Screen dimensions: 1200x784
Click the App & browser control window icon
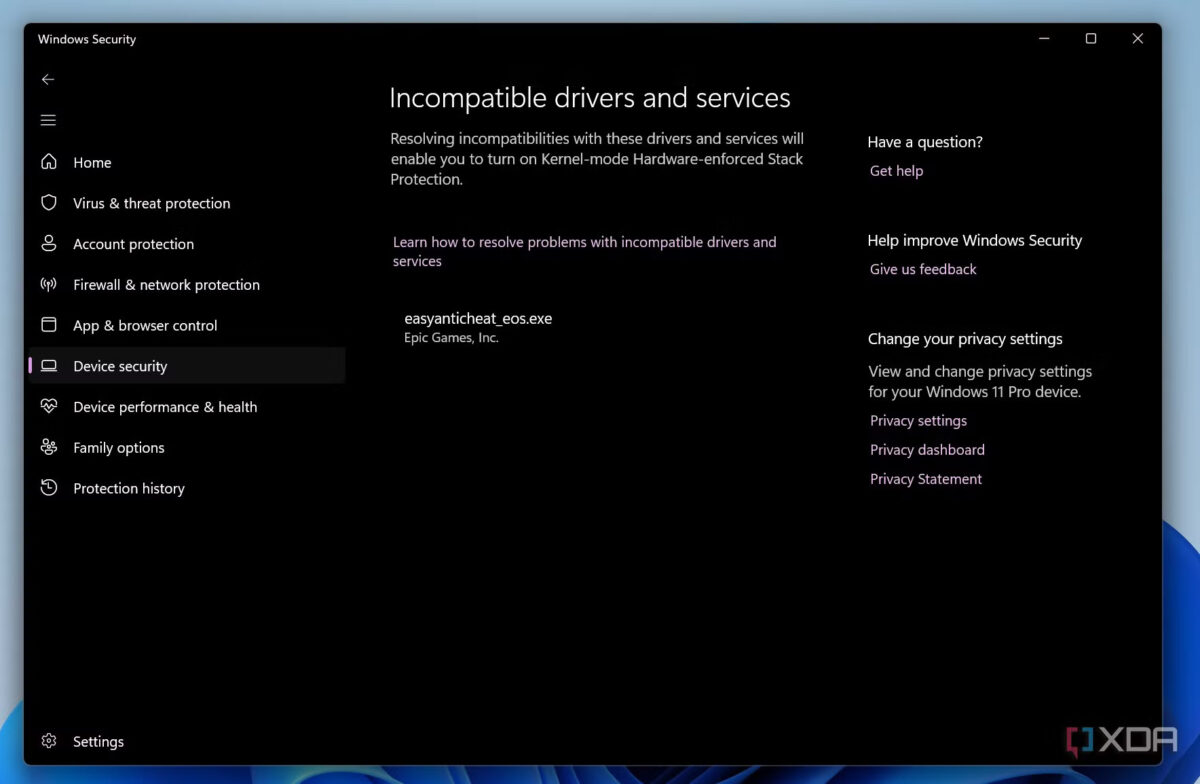click(x=48, y=325)
